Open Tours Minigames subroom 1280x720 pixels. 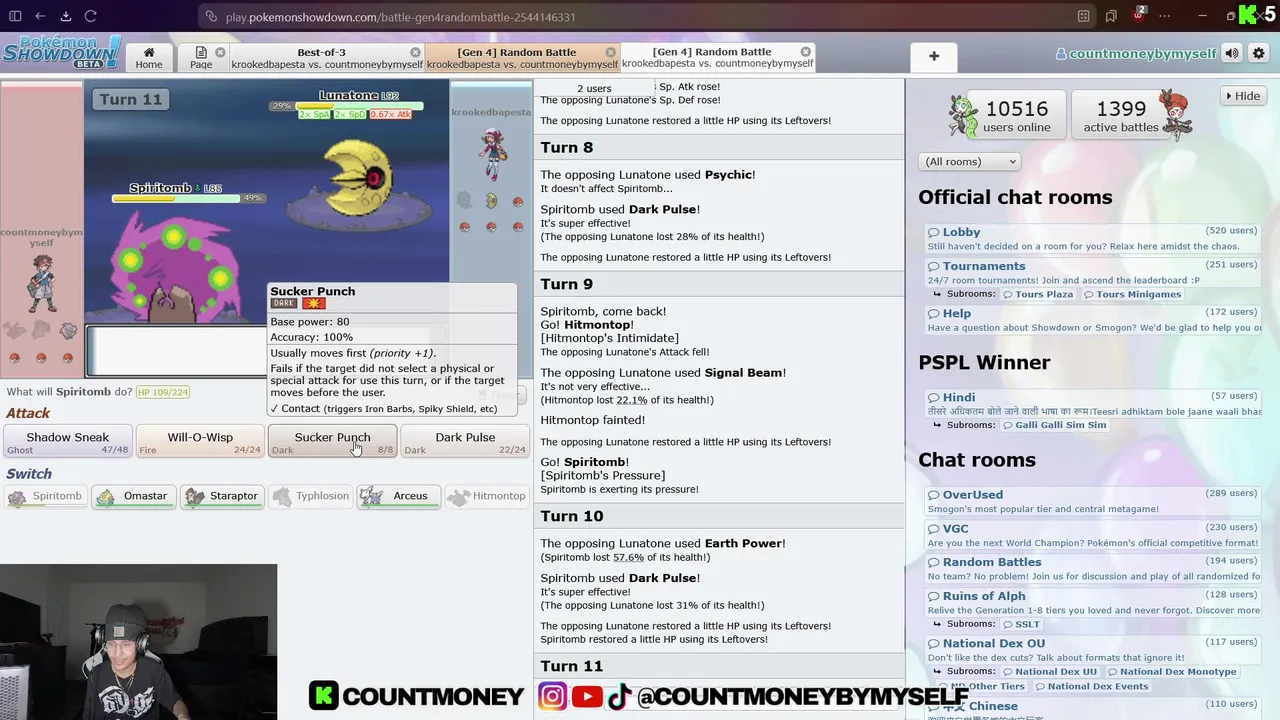[1132, 294]
